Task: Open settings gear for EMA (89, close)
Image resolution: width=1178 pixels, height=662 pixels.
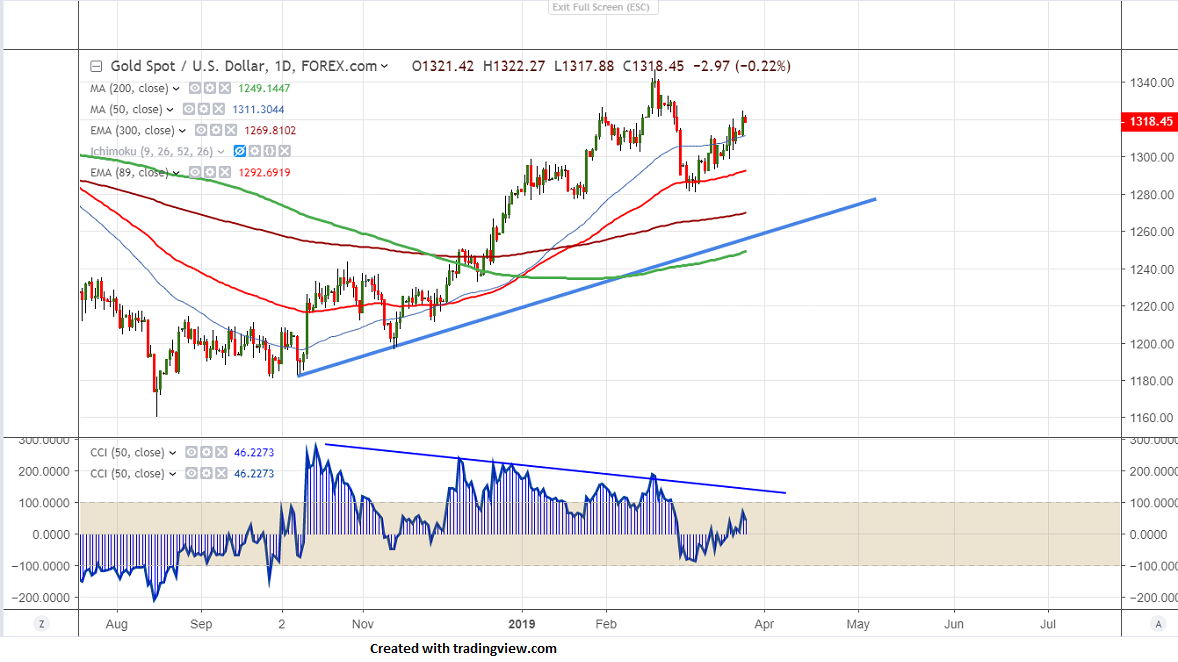Action: 210,172
